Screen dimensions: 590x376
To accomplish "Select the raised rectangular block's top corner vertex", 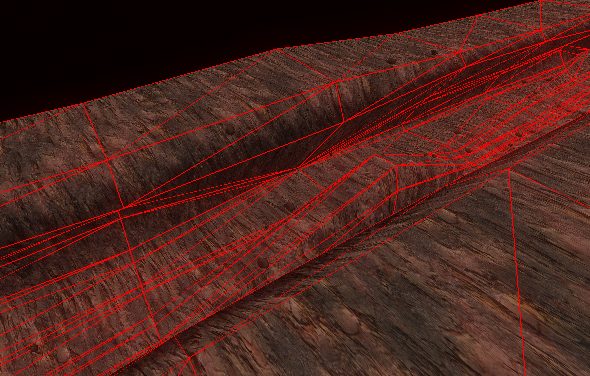I will point(374,155).
